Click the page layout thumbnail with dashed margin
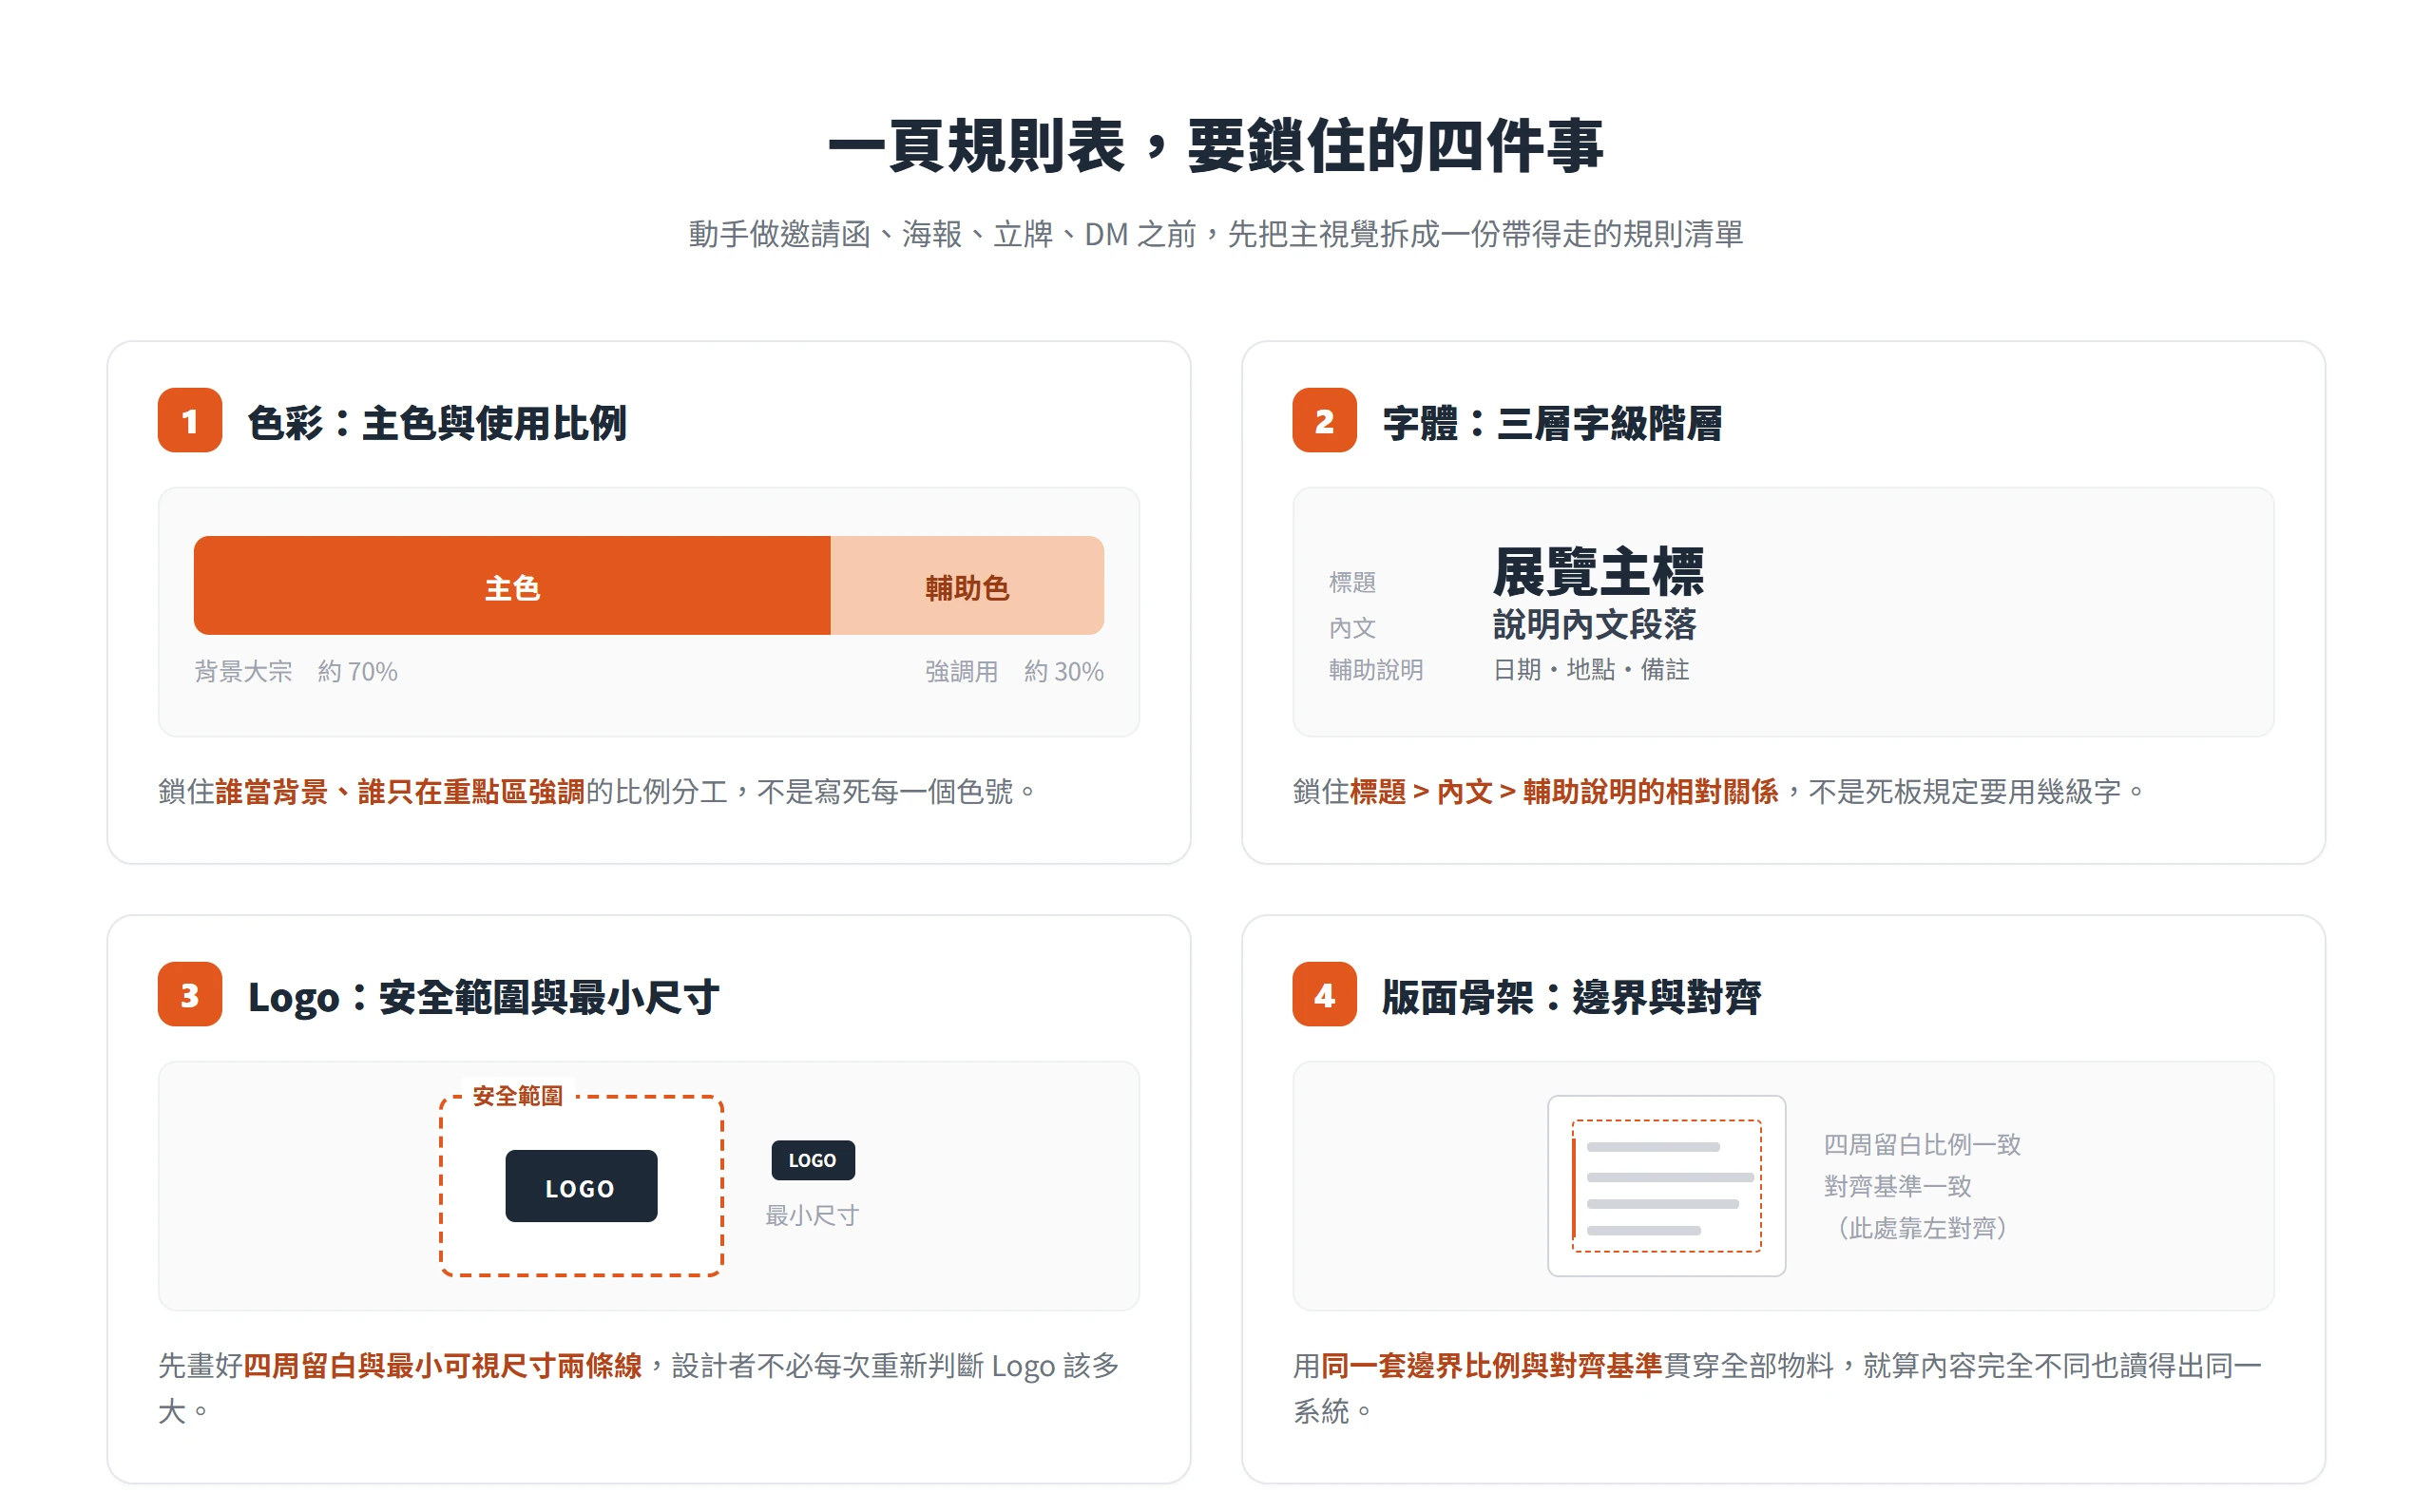Image resolution: width=2433 pixels, height=1512 pixels. click(x=1667, y=1187)
